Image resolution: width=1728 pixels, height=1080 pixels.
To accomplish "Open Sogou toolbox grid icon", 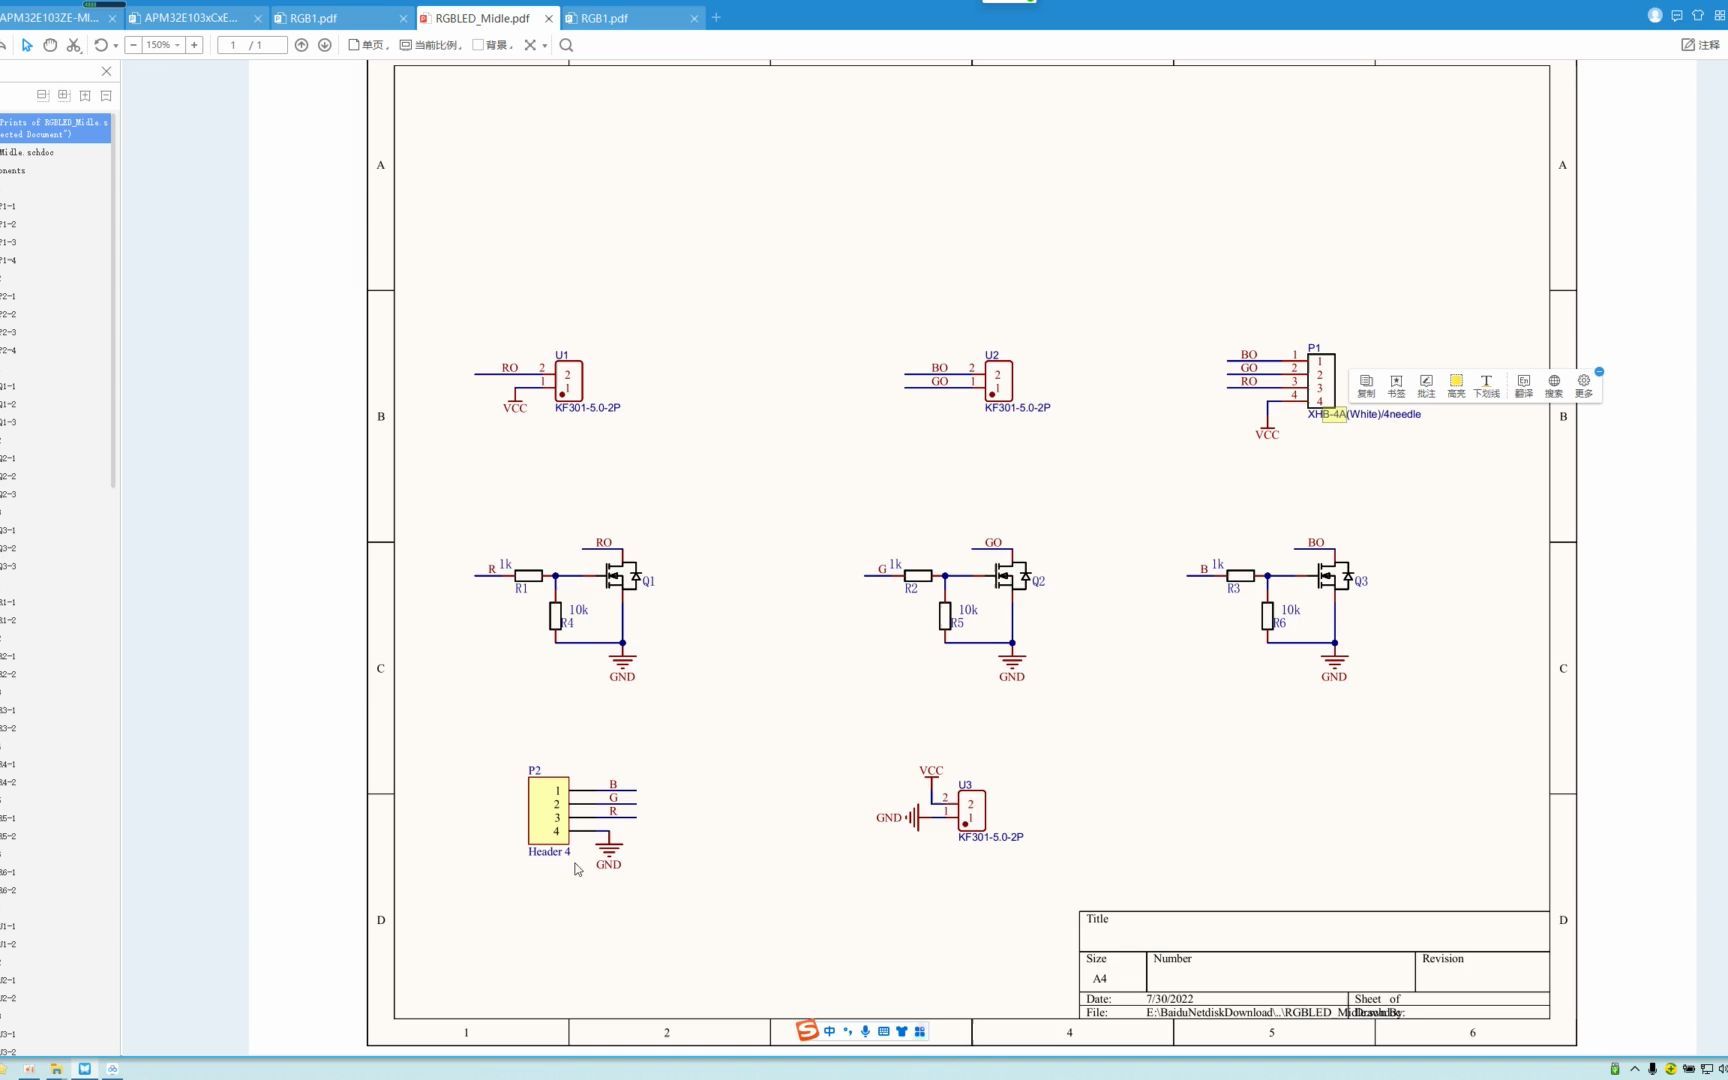I will [920, 1031].
